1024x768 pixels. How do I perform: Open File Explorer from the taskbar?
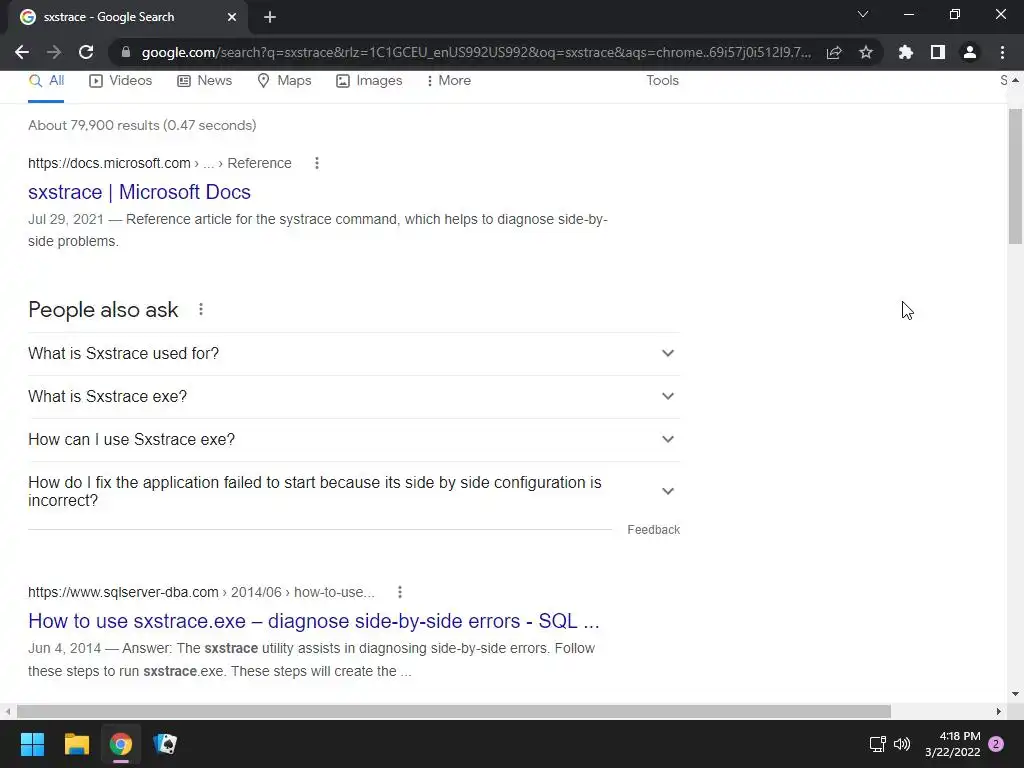tap(76, 744)
